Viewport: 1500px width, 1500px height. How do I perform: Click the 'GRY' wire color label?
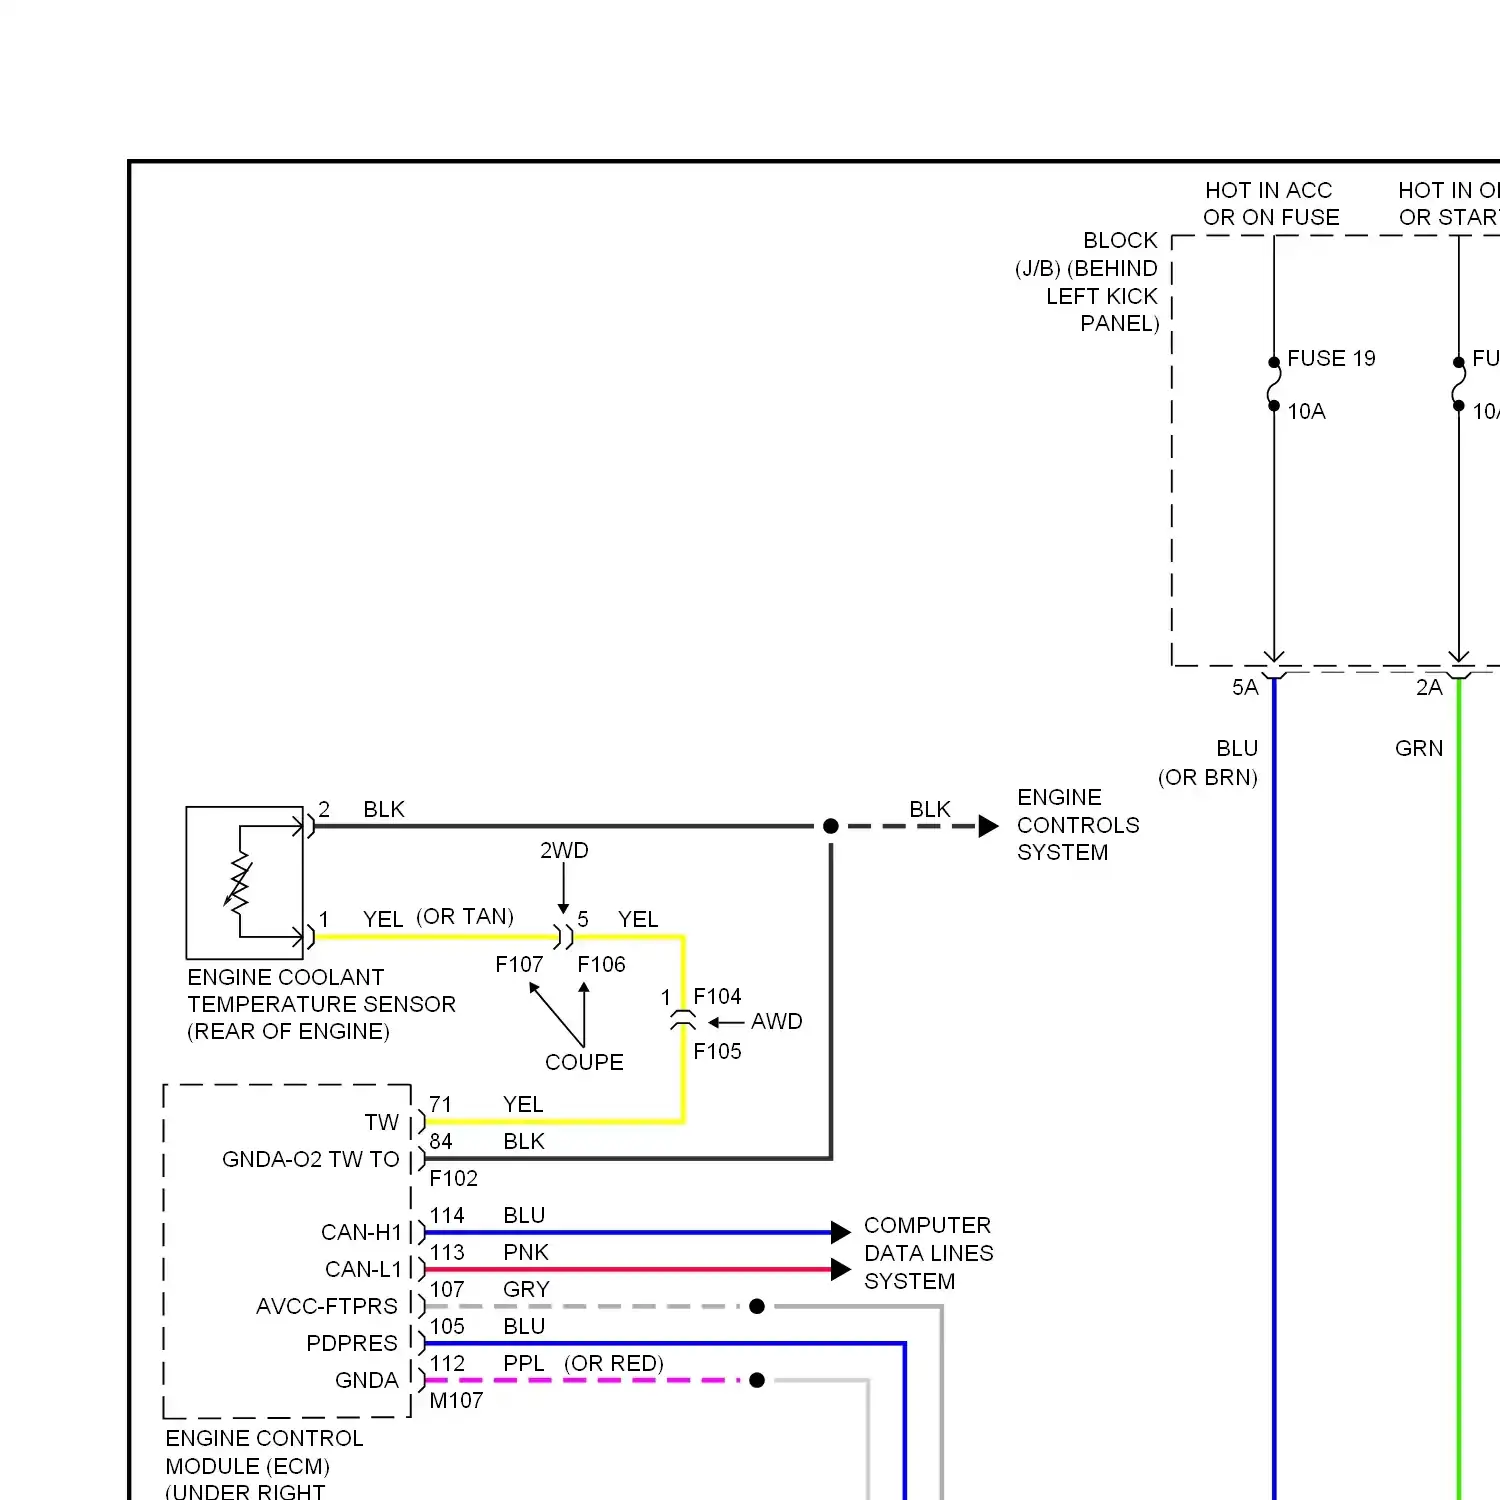pos(527,1289)
